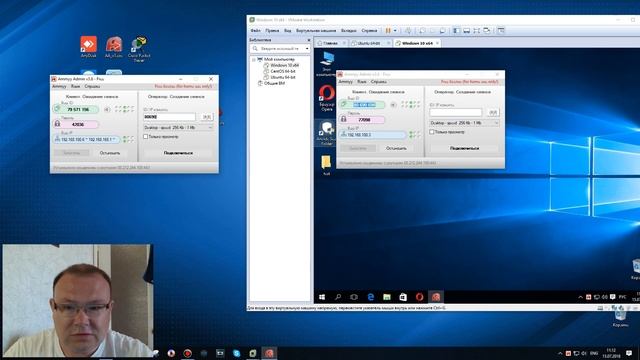Click Skype icon in host taskbar

[x=237, y=353]
